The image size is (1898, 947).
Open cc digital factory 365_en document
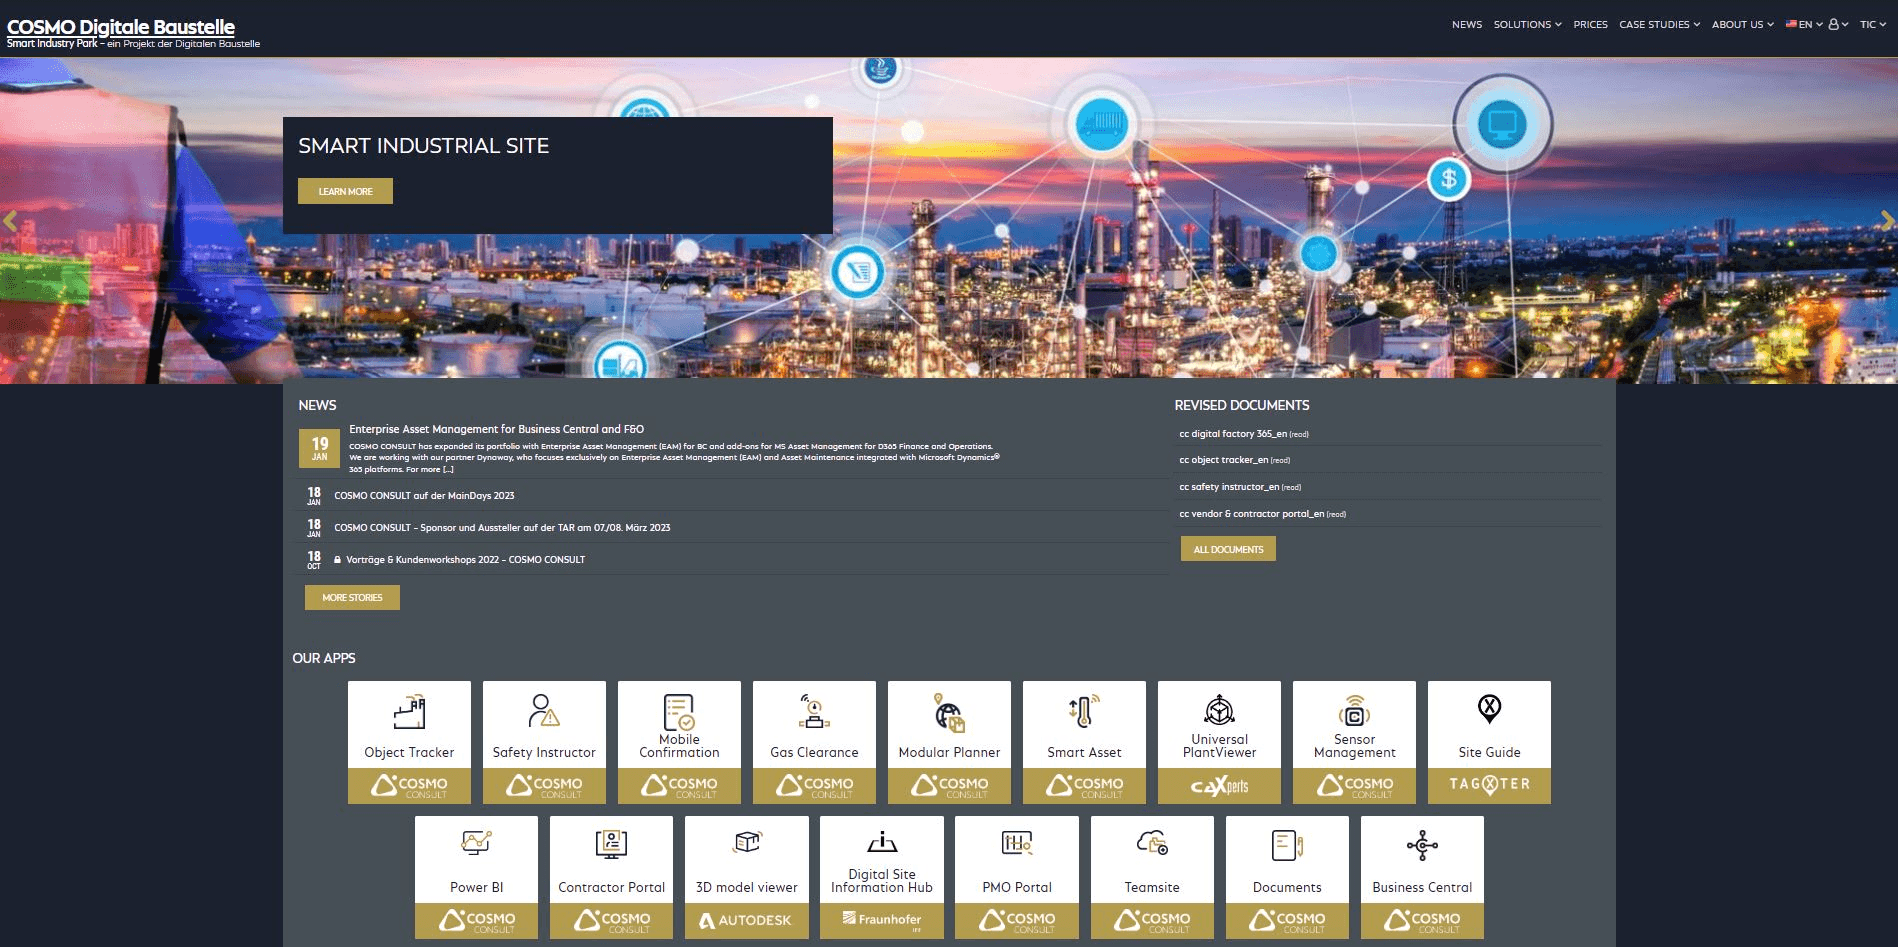pyautogui.click(x=1233, y=434)
